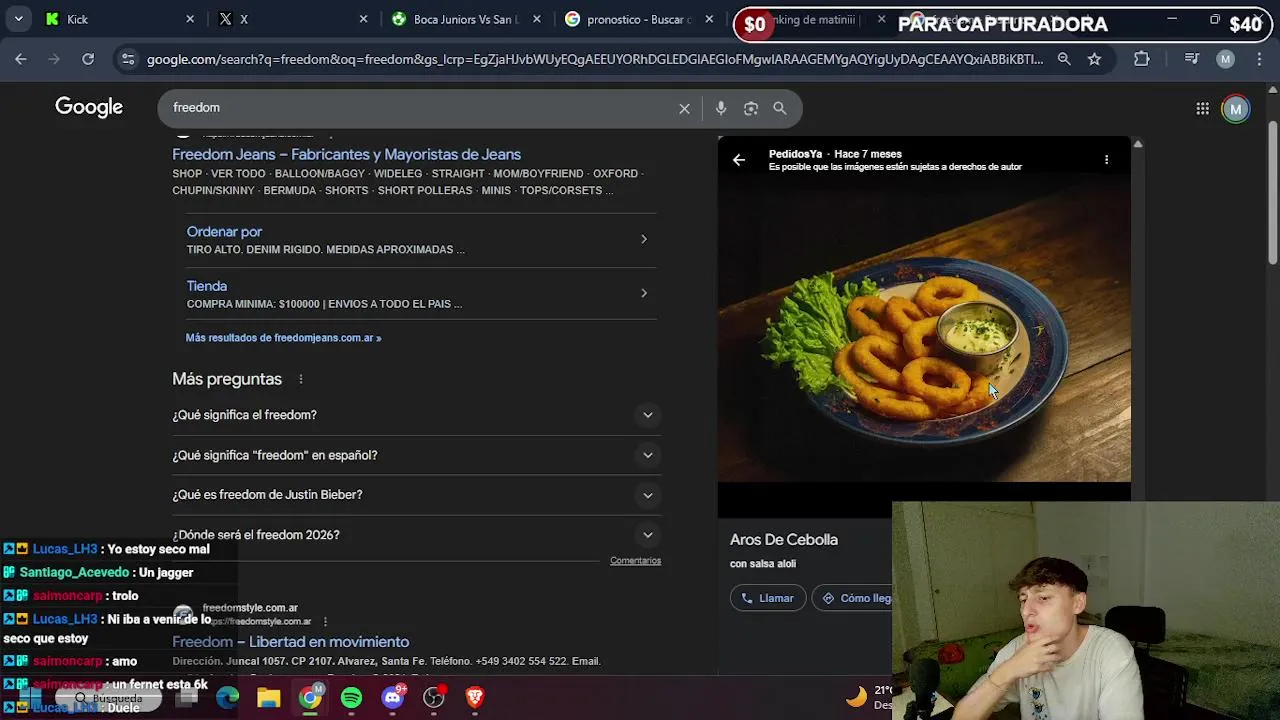Clear the search box with the X
Image resolution: width=1280 pixels, height=720 pixels.
[x=684, y=108]
